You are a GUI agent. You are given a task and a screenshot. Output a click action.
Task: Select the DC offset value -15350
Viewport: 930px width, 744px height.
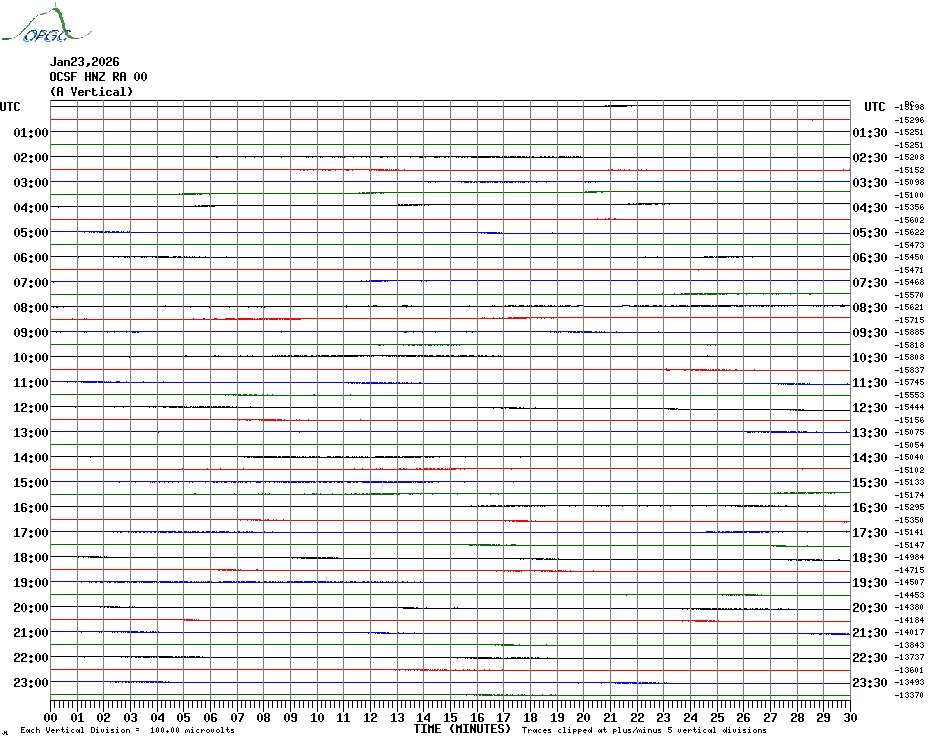(x=909, y=520)
